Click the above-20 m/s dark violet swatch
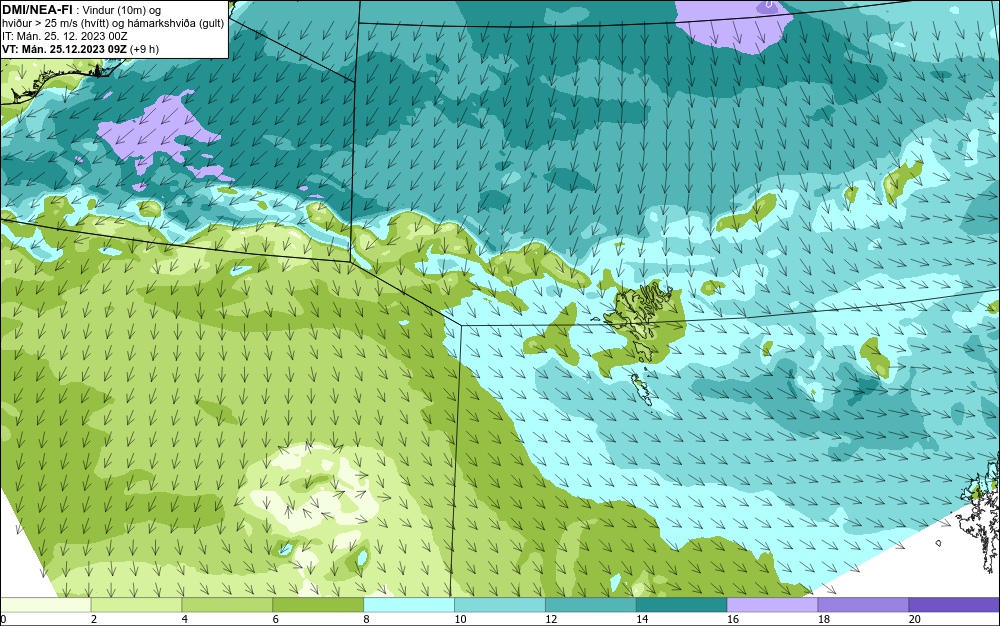This screenshot has height=626, width=1000. pos(954,604)
